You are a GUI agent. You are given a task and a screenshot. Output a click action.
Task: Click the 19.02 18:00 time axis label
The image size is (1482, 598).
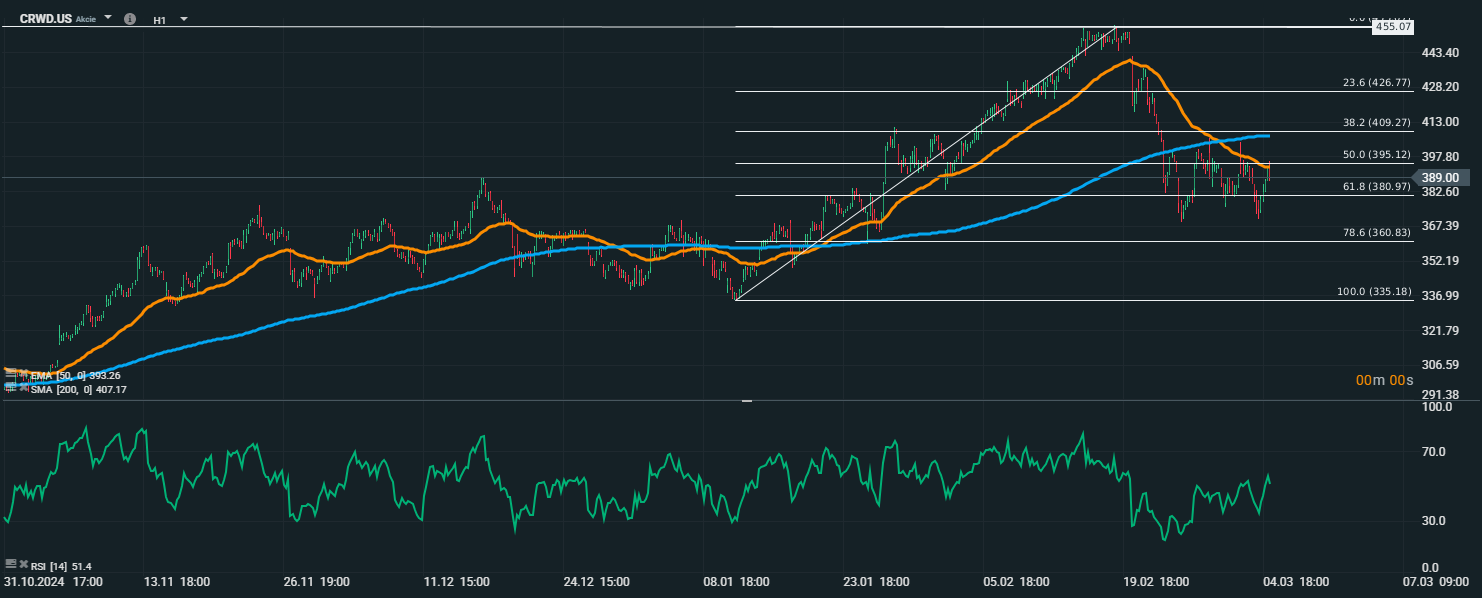[1156, 581]
